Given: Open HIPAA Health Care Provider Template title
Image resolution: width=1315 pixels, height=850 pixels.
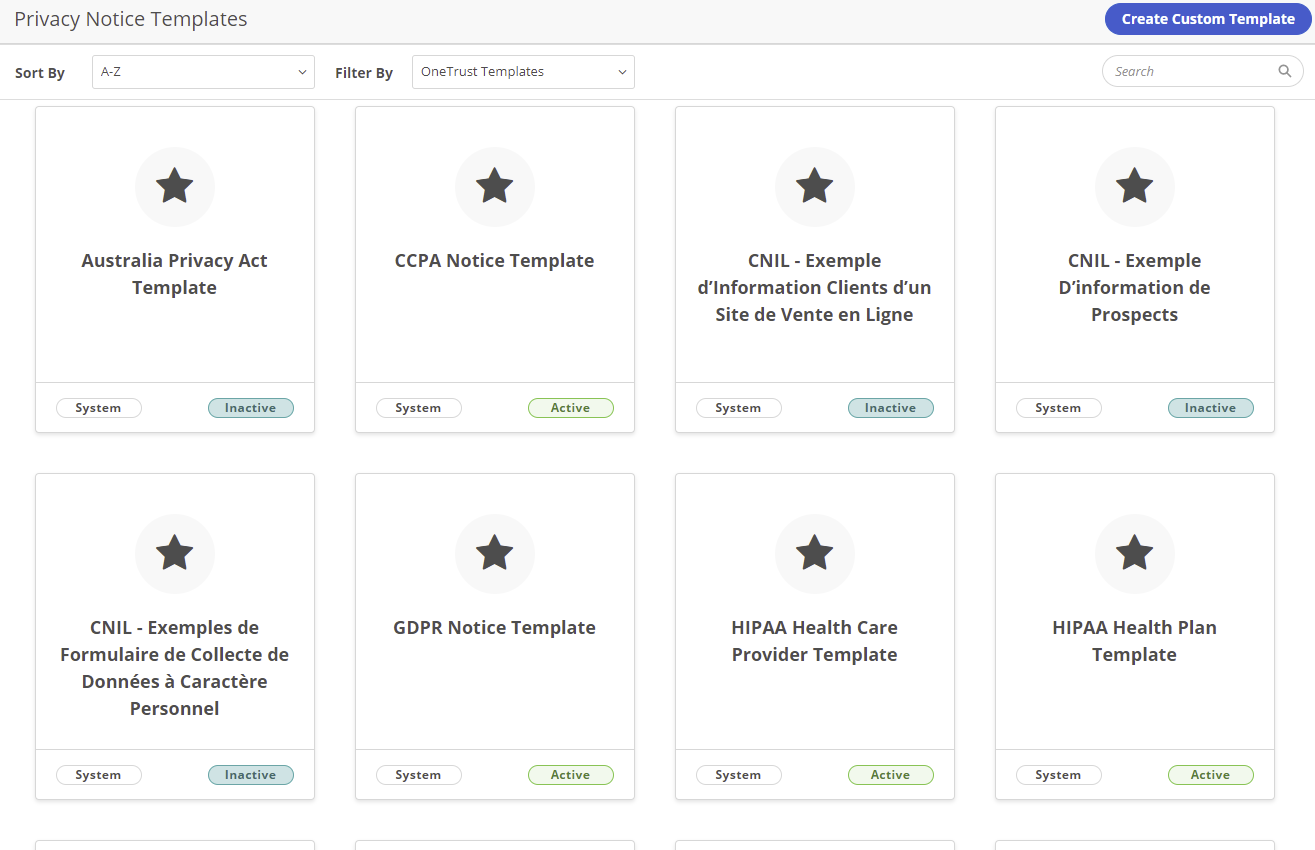Looking at the screenshot, I should coord(815,641).
